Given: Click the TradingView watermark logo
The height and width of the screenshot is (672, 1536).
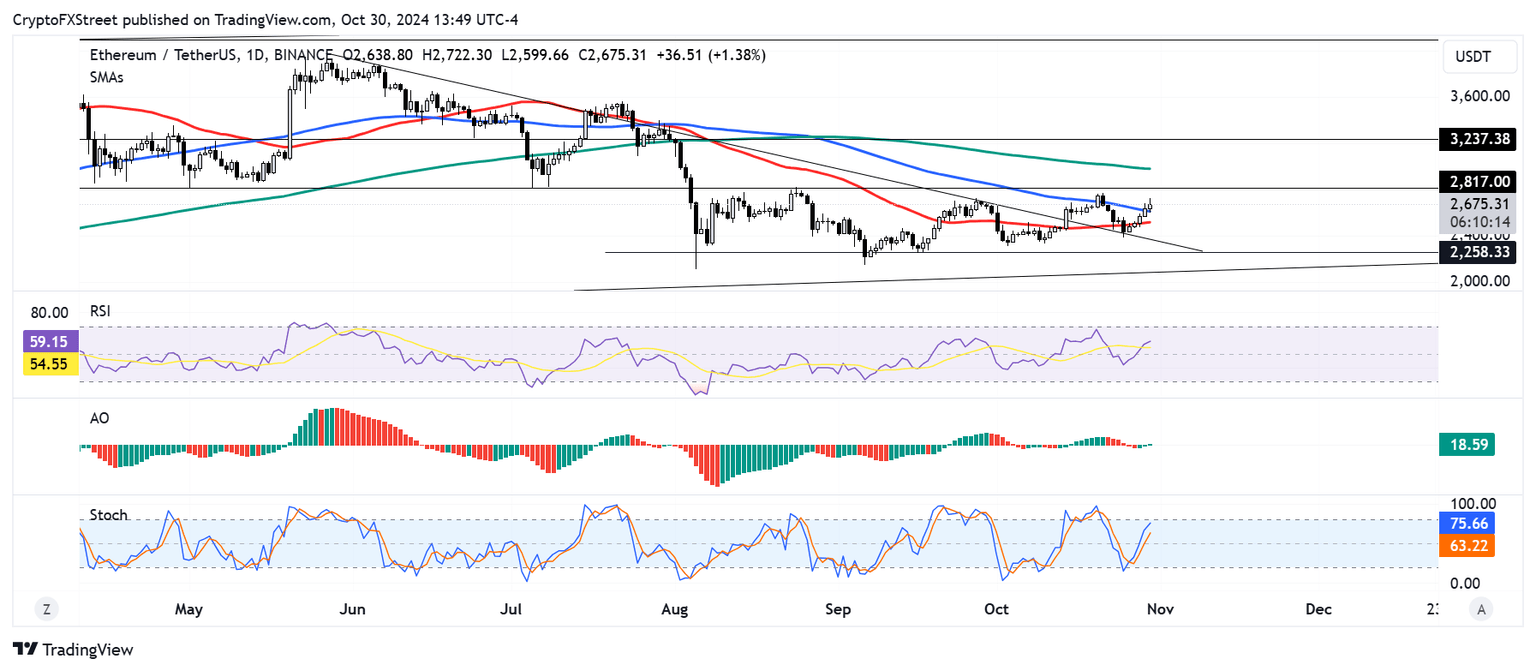Looking at the screenshot, I should pos(71,650).
